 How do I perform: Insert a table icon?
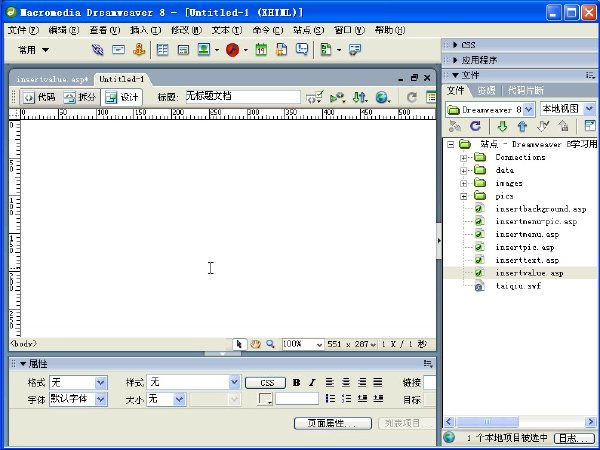(x=163, y=50)
